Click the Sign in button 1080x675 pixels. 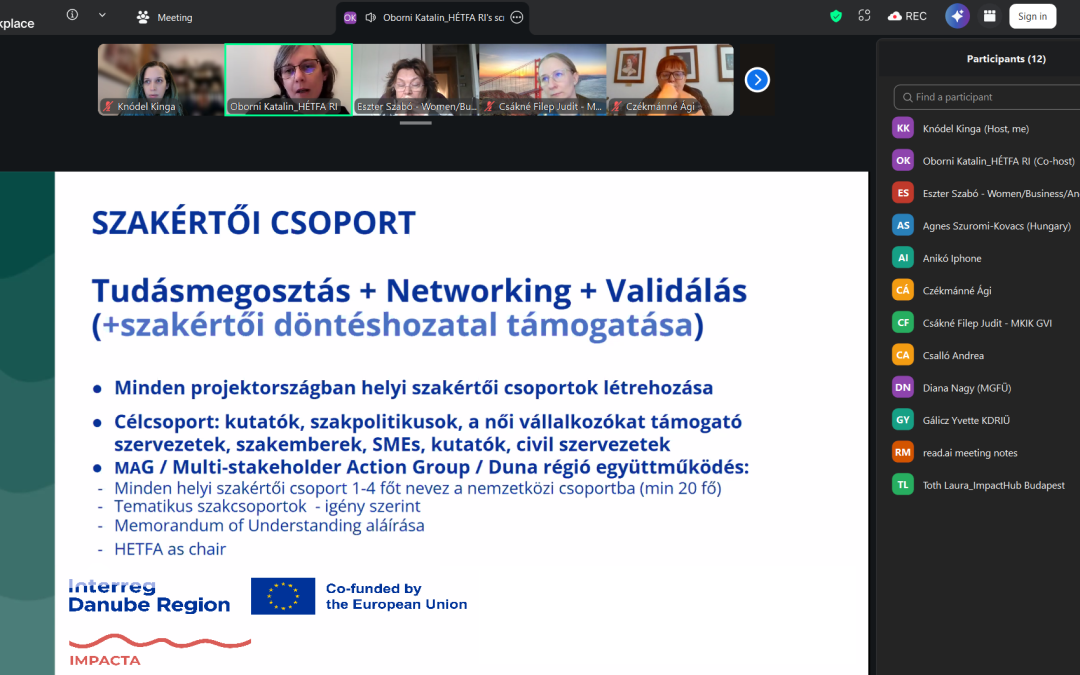pyautogui.click(x=1032, y=16)
